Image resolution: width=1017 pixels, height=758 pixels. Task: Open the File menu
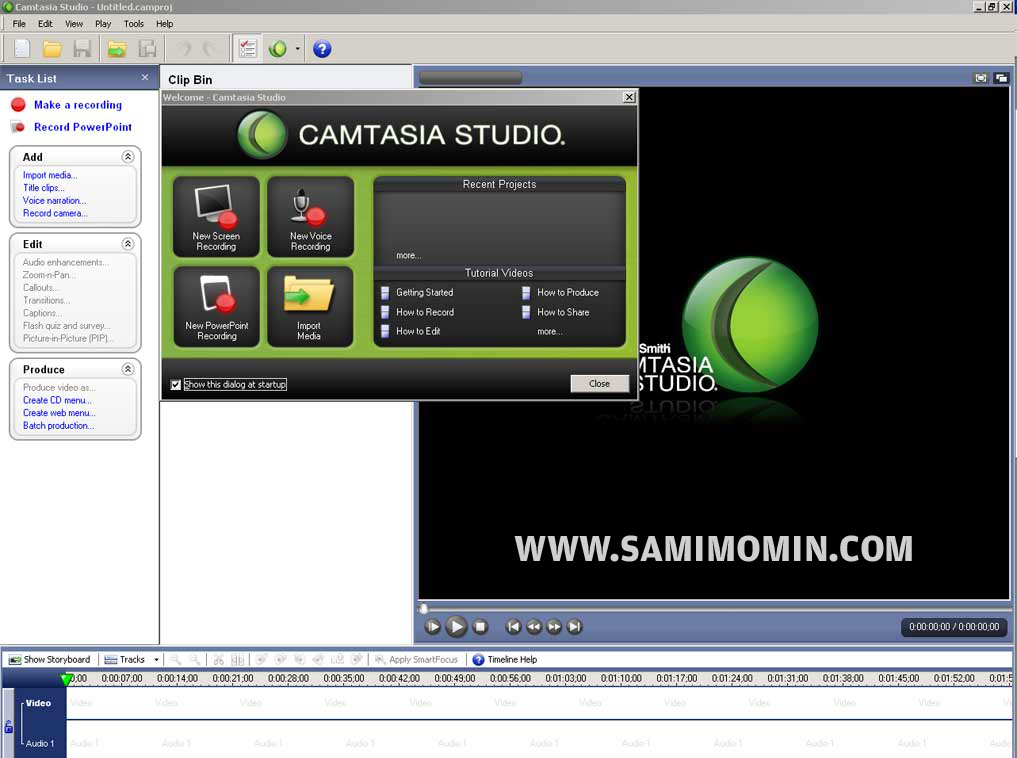(19, 23)
